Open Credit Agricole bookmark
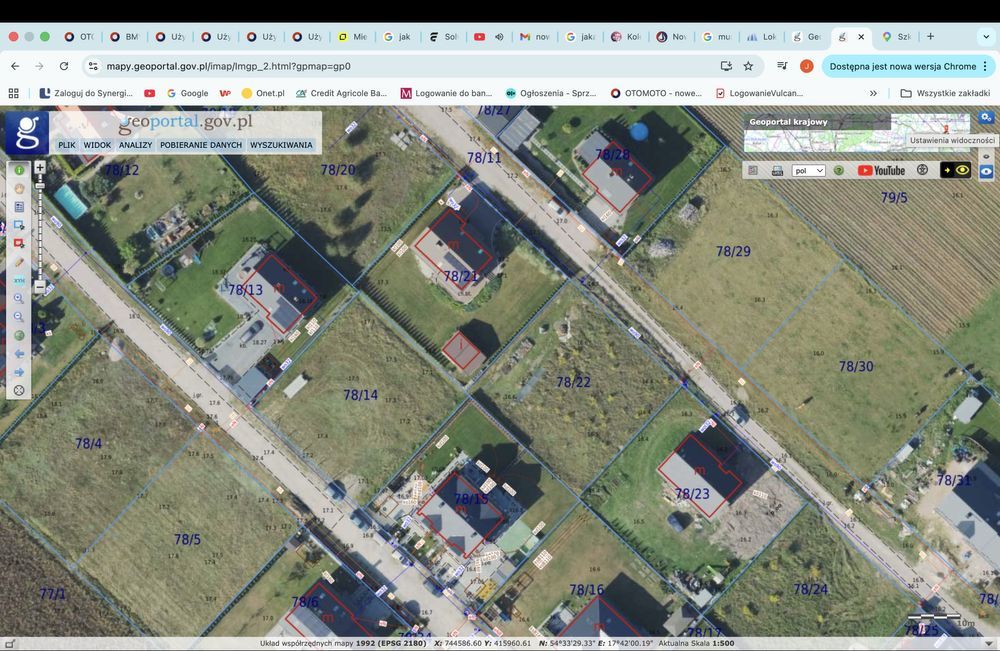The image size is (1000, 651). tap(341, 93)
